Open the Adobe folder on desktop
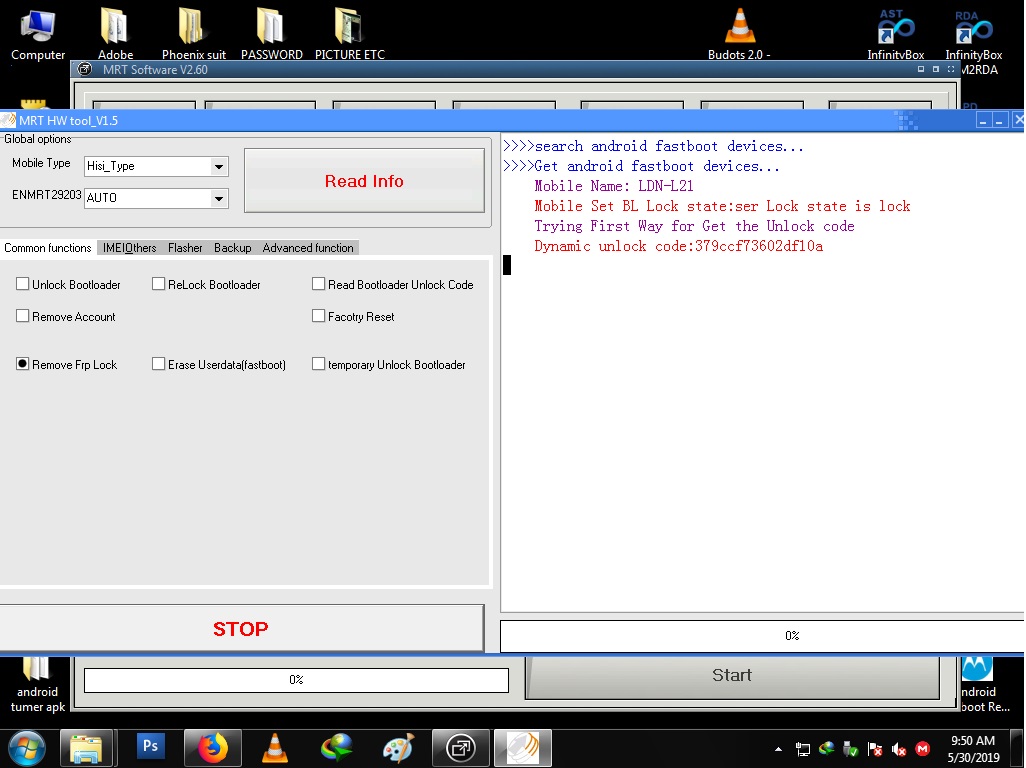This screenshot has height=768, width=1026. point(115,34)
